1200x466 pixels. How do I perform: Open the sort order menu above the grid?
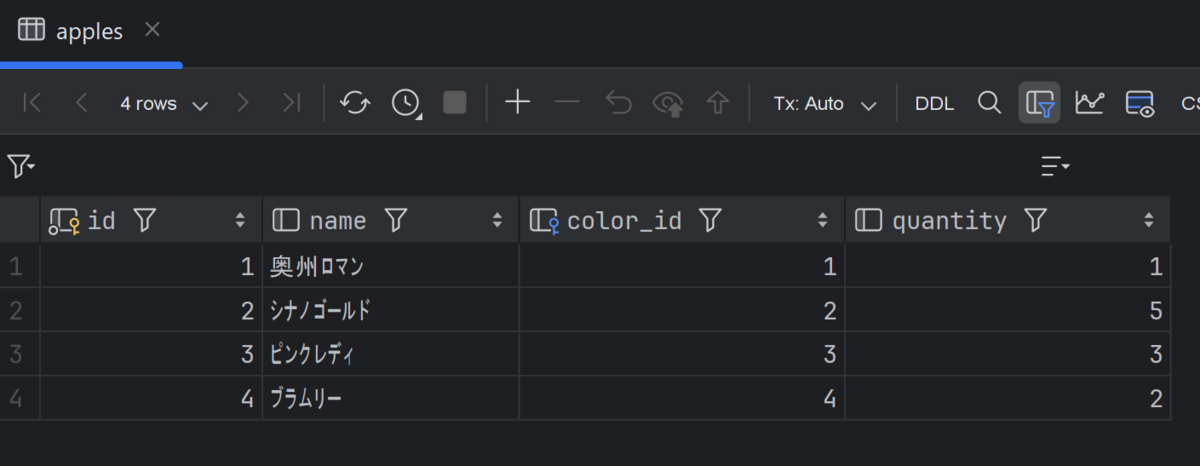[x=1055, y=165]
